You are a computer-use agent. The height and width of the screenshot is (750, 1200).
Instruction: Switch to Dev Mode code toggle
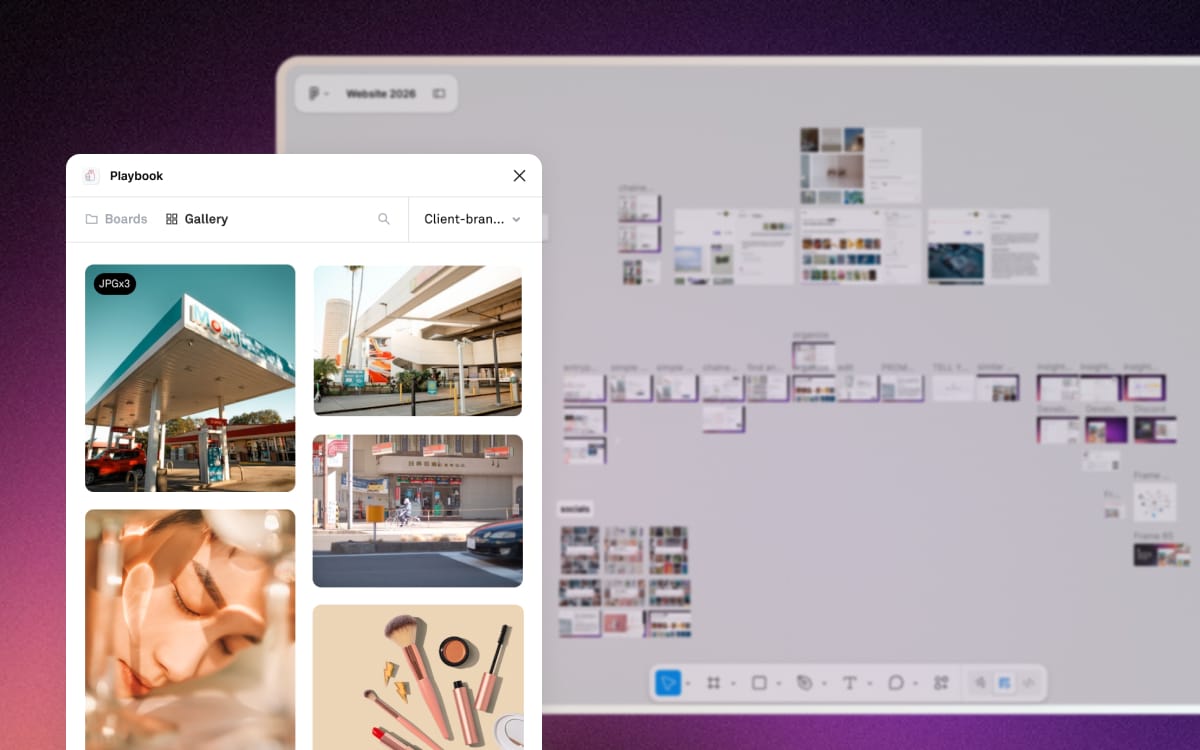click(x=1028, y=683)
